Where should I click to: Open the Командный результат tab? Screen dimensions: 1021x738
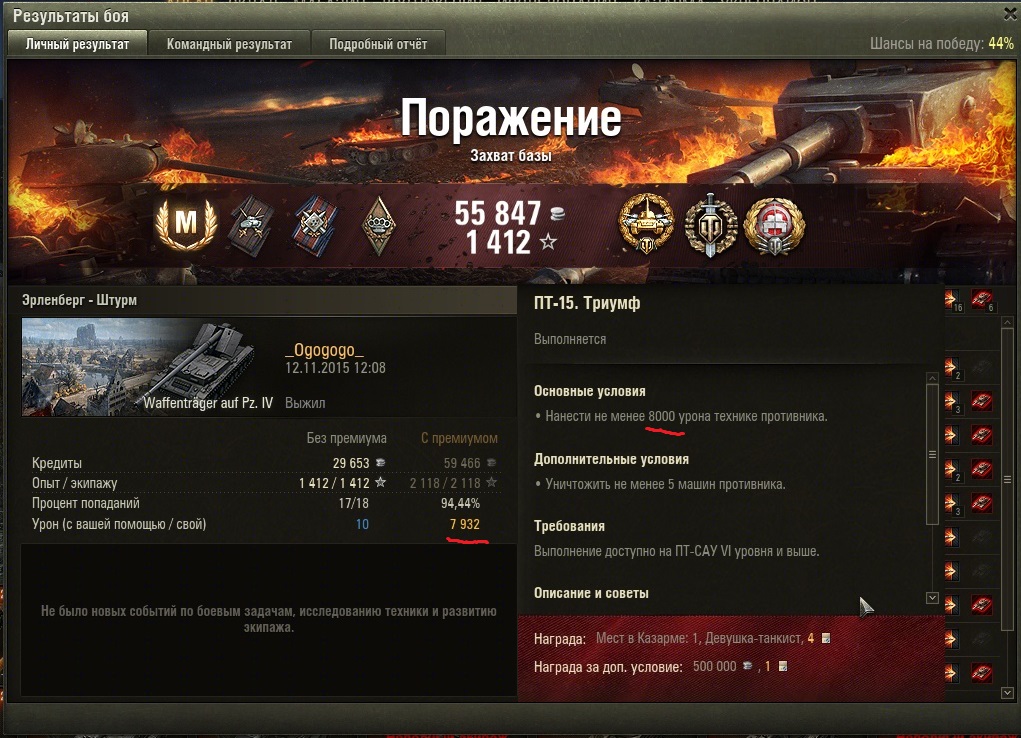229,44
